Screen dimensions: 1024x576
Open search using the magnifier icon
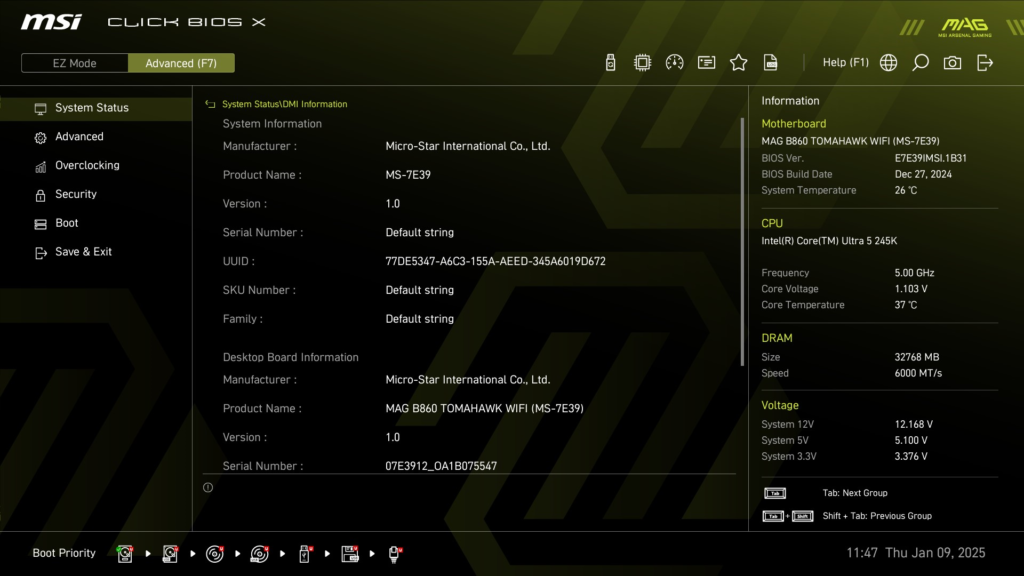tap(920, 61)
